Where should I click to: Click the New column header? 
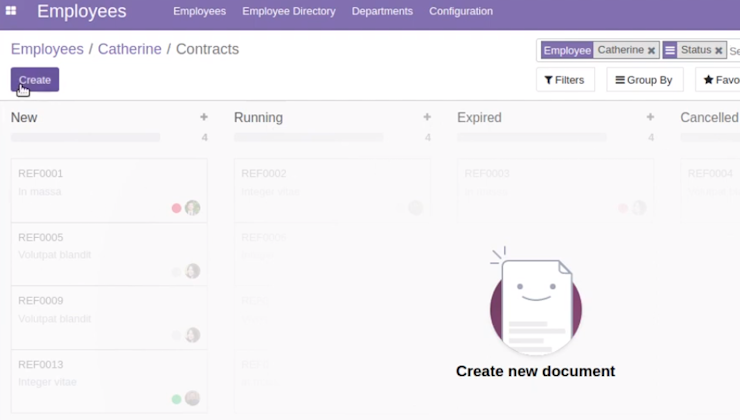pyautogui.click(x=24, y=118)
